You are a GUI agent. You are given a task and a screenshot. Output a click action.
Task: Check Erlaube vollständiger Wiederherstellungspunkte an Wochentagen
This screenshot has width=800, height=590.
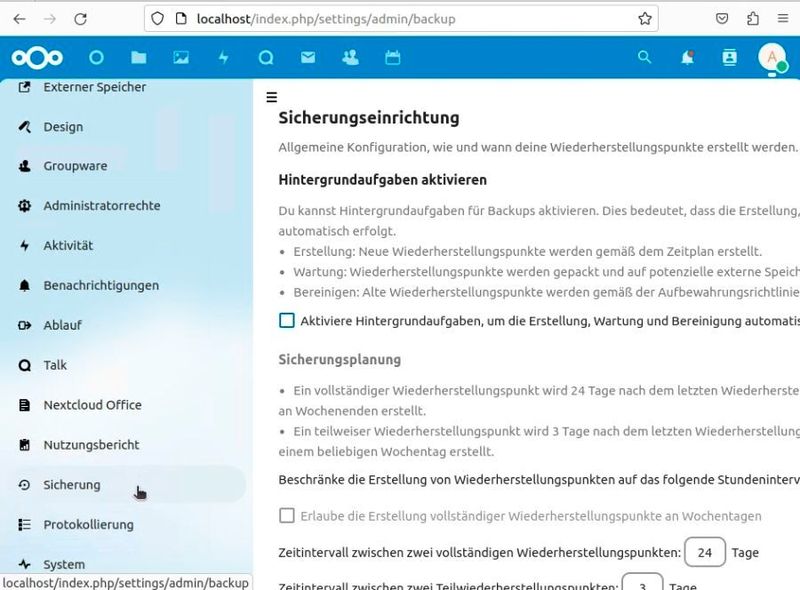pos(287,515)
